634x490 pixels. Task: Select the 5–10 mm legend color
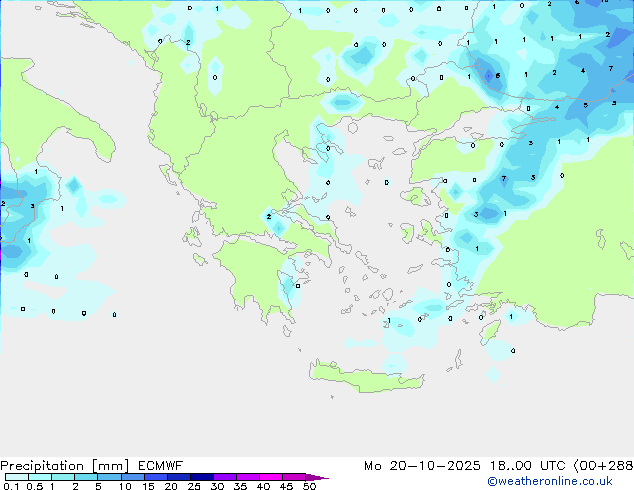point(109,477)
